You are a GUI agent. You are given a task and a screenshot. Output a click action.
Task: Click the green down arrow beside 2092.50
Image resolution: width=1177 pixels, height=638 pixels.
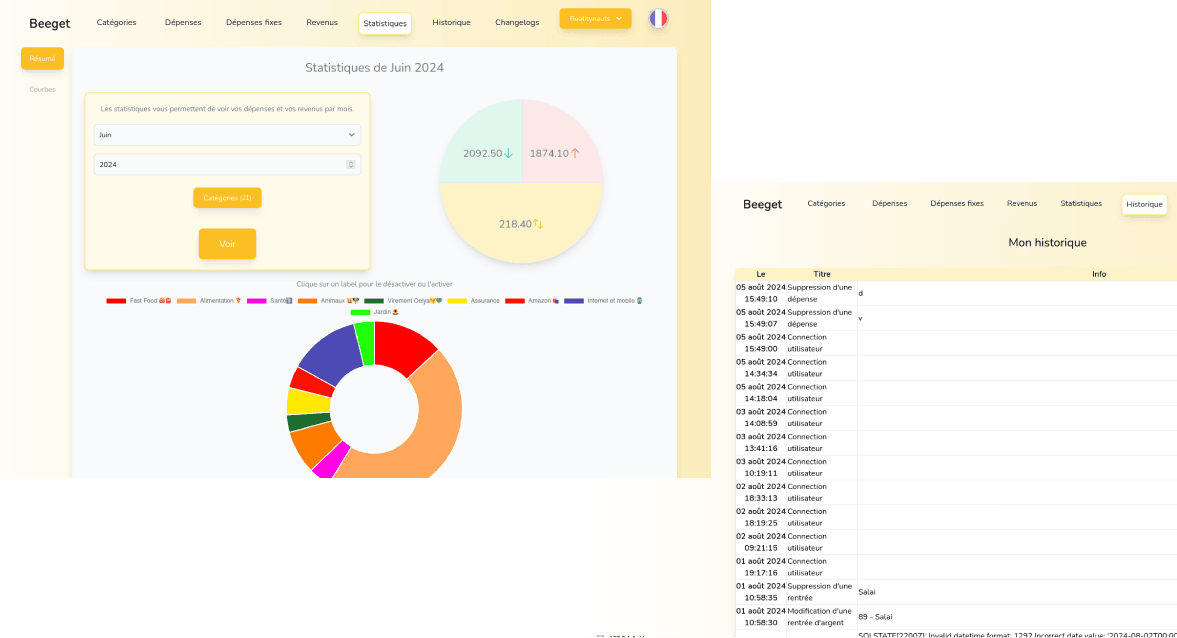(508, 153)
